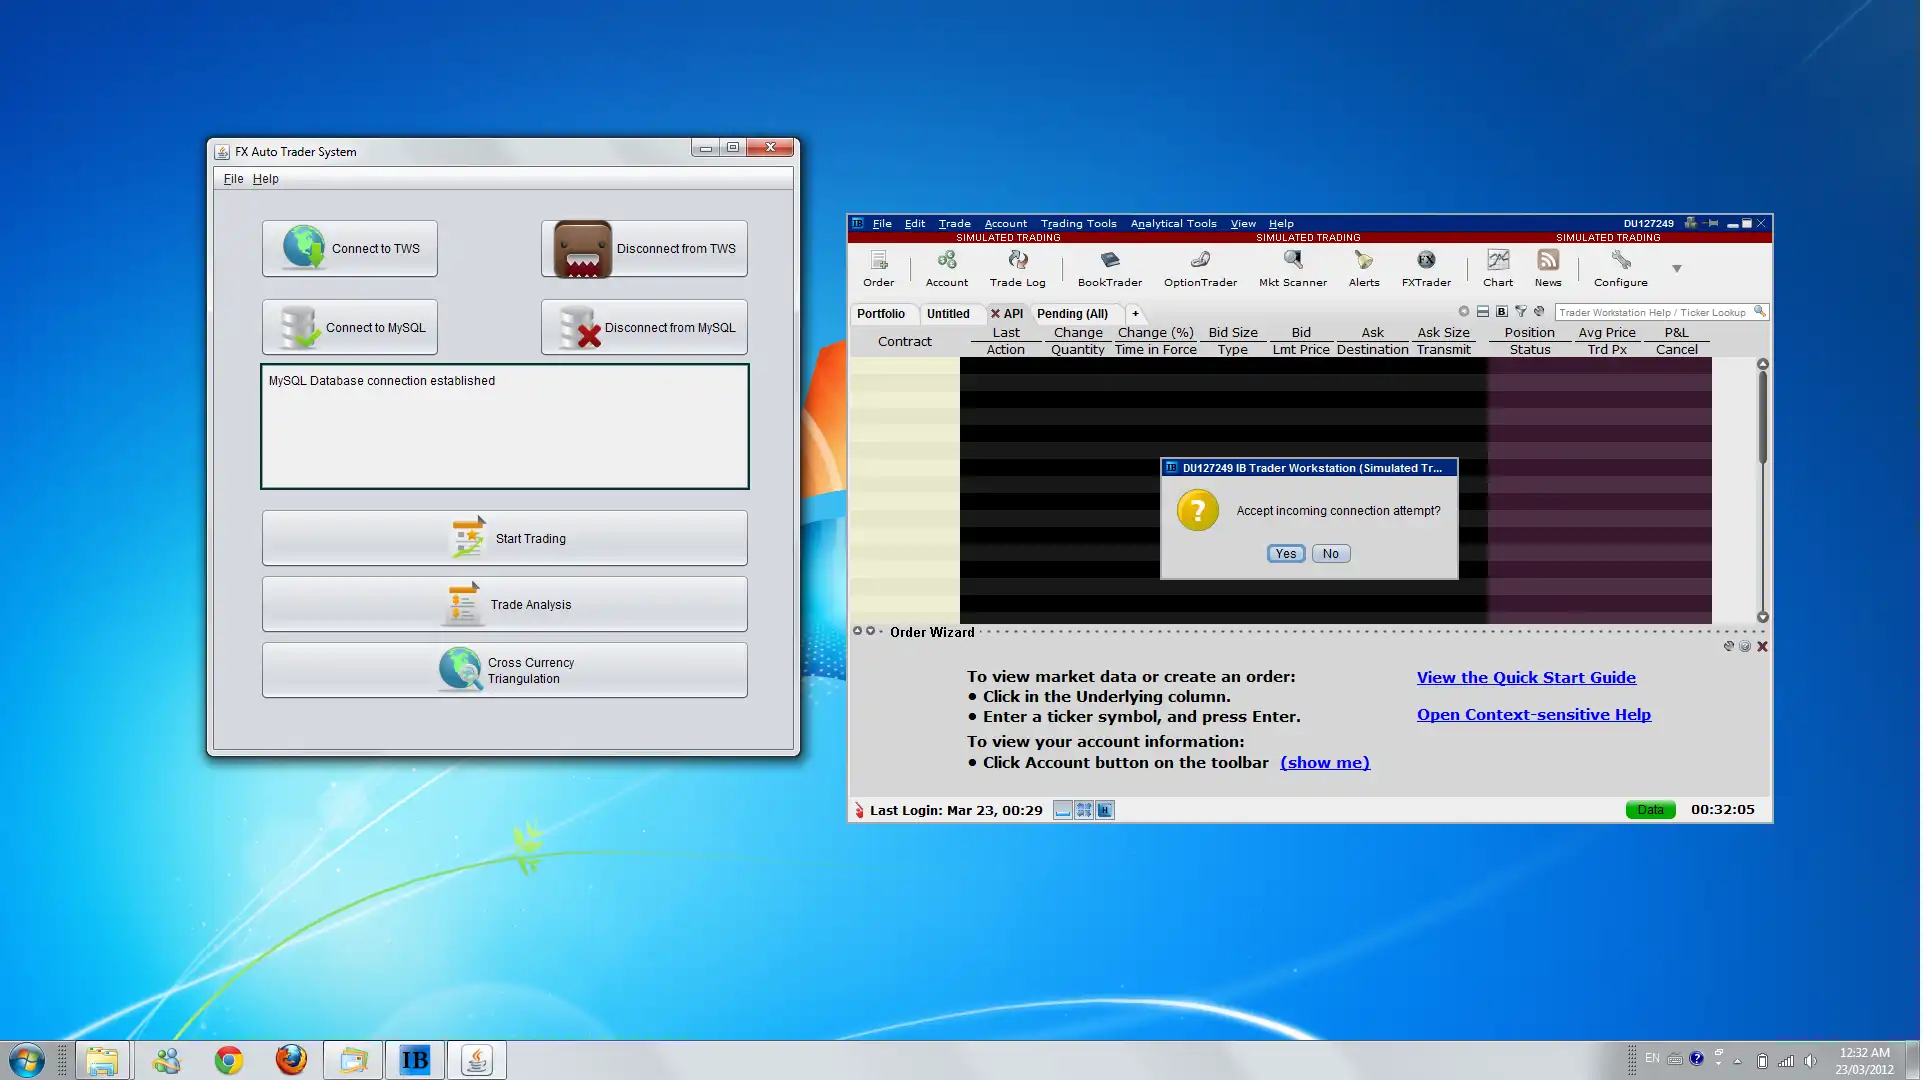
Task: Toggle the Trade Log panel visibility
Action: [1017, 268]
